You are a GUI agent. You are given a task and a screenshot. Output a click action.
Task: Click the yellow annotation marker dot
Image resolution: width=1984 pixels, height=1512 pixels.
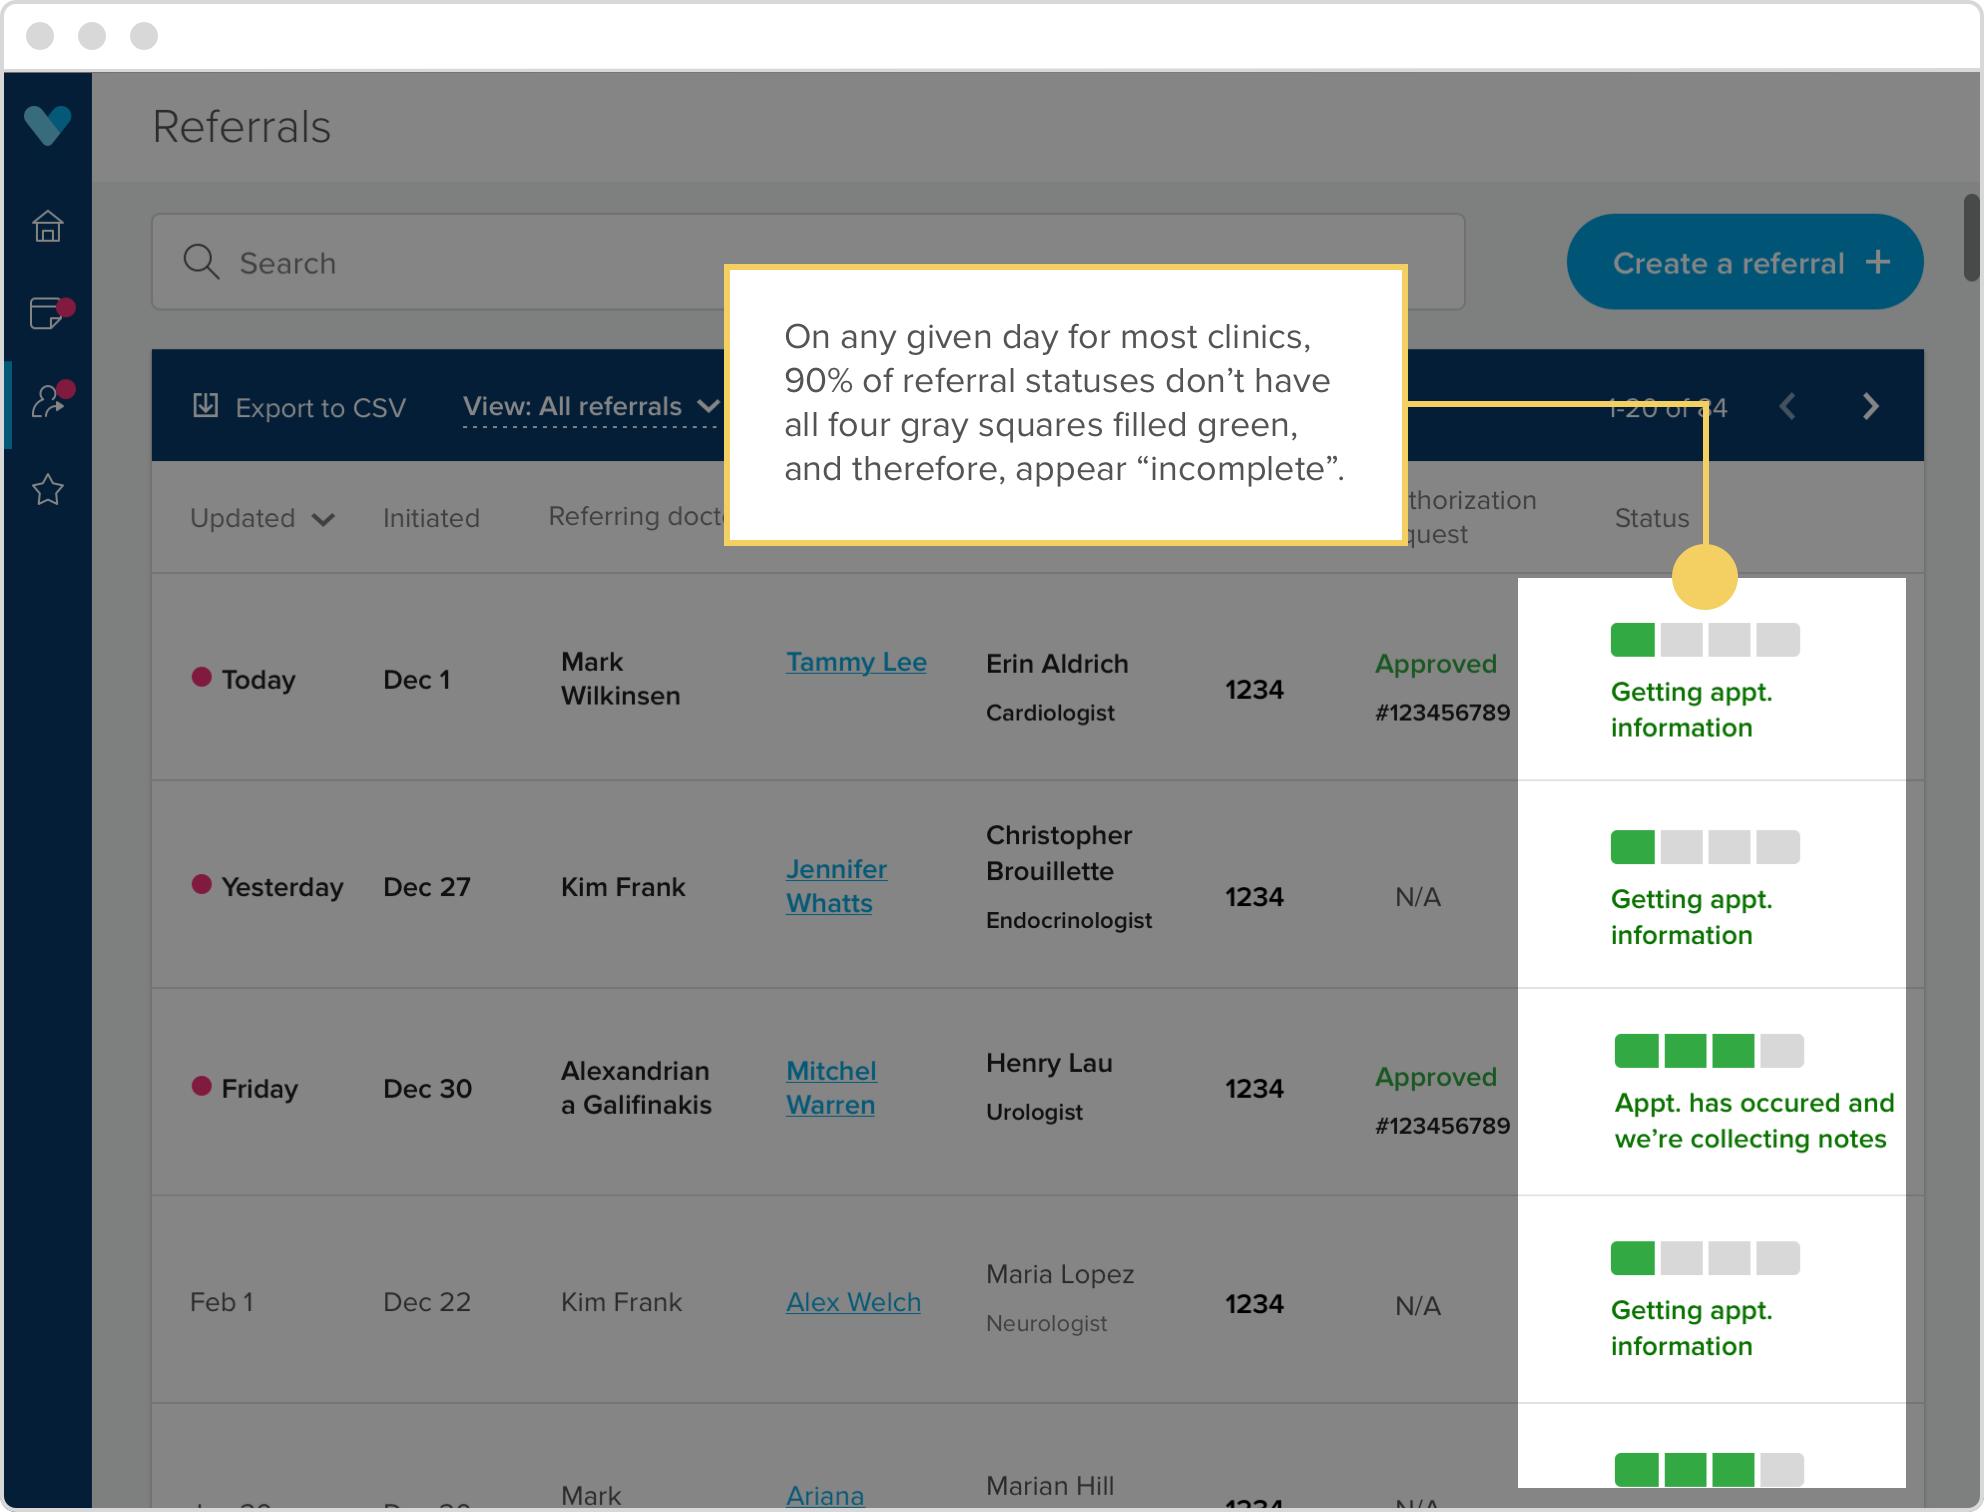tap(1704, 577)
